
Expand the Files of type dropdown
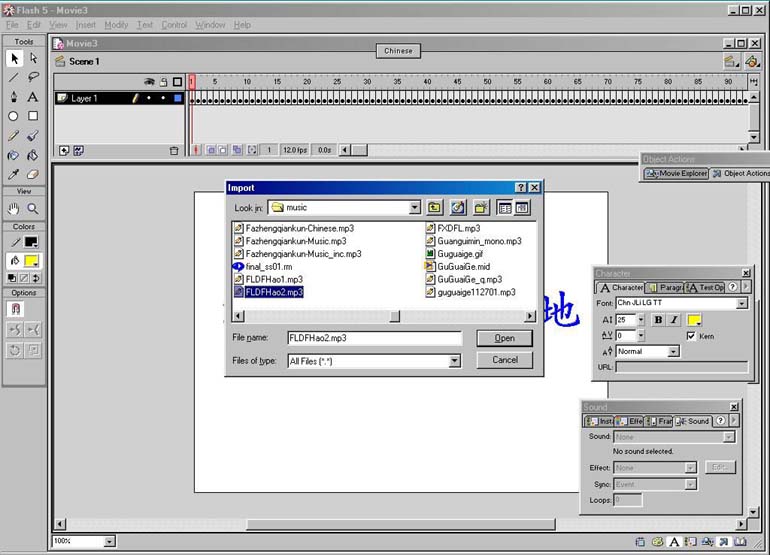454,361
